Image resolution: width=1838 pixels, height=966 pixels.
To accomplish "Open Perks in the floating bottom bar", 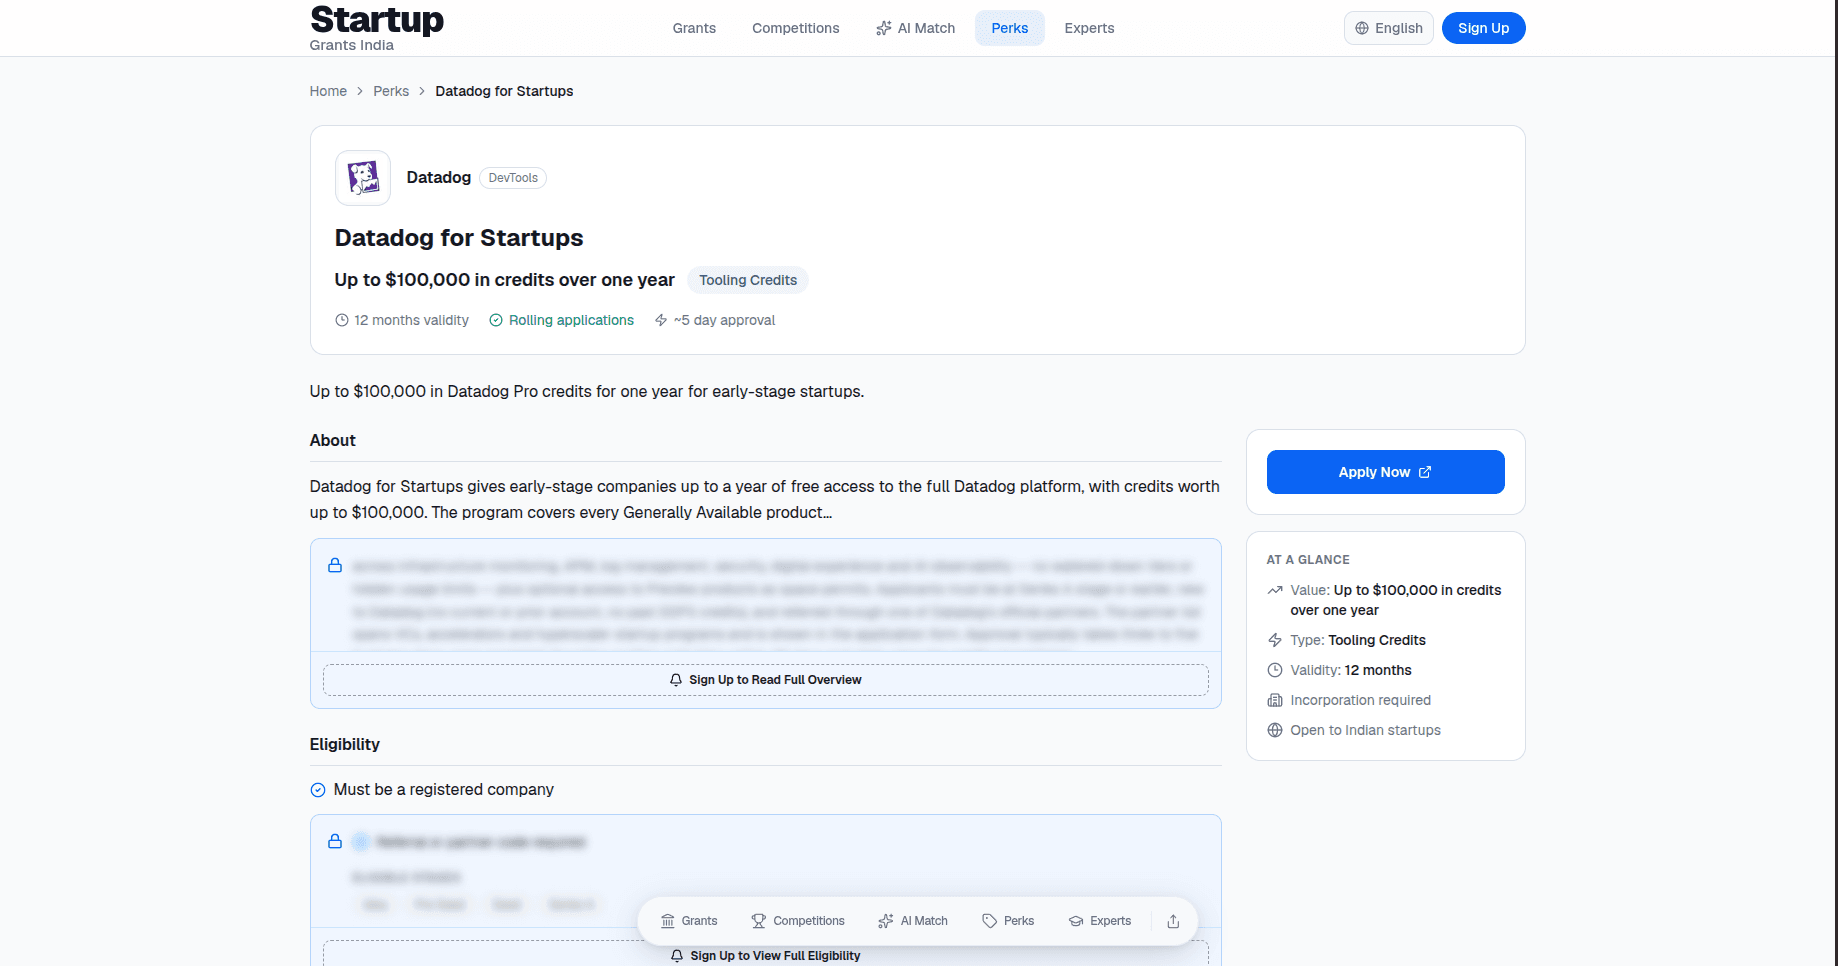I will pyautogui.click(x=1008, y=921).
